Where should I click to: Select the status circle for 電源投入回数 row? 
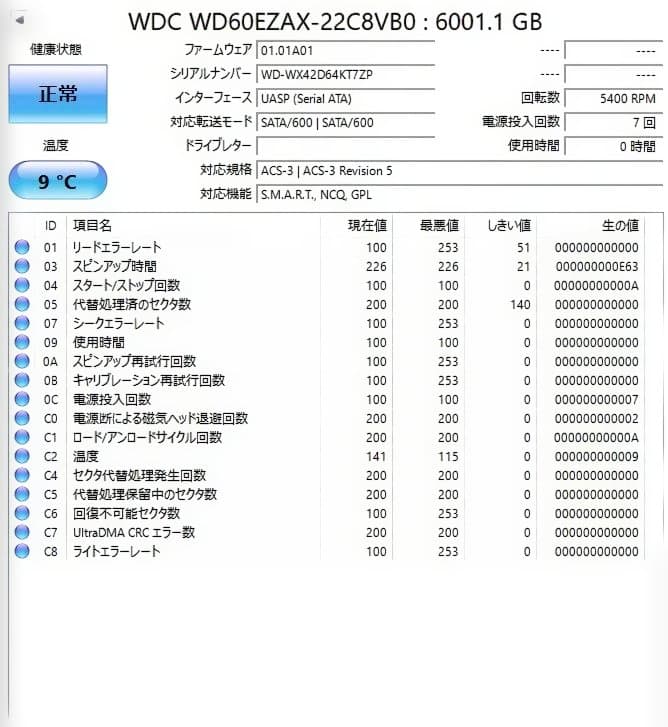tap(22, 399)
